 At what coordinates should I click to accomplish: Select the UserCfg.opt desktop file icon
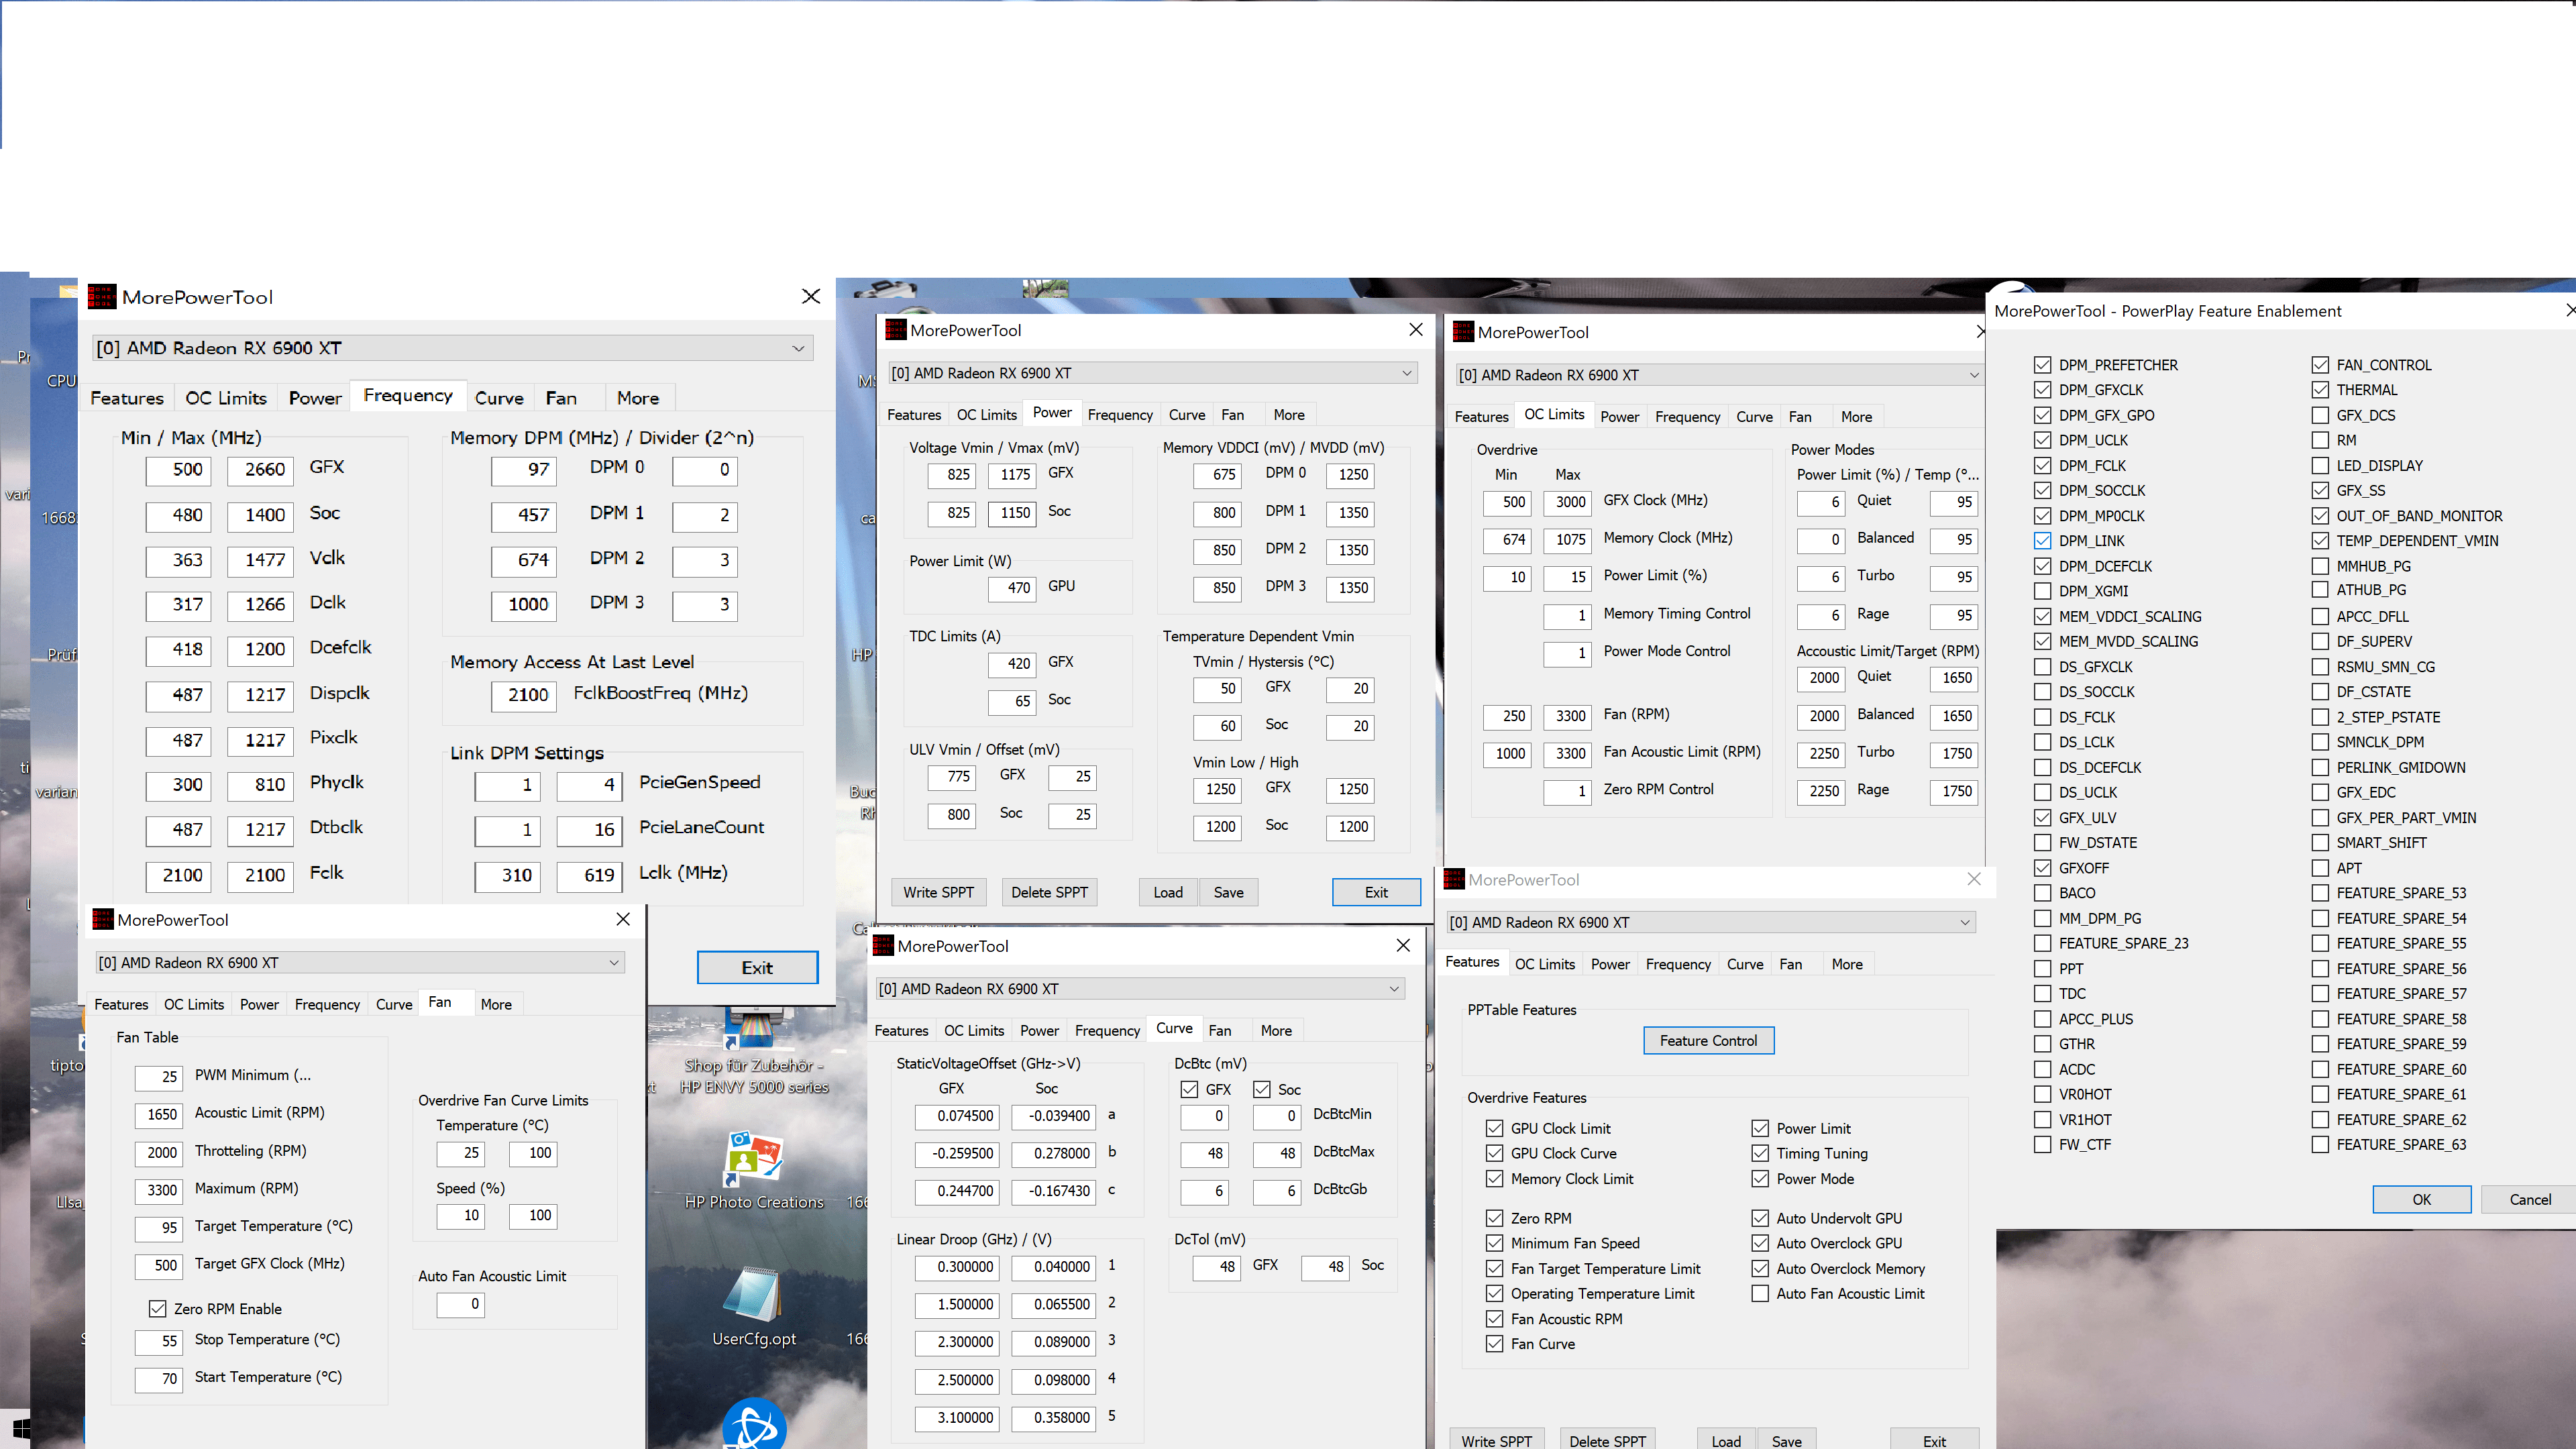point(754,1307)
